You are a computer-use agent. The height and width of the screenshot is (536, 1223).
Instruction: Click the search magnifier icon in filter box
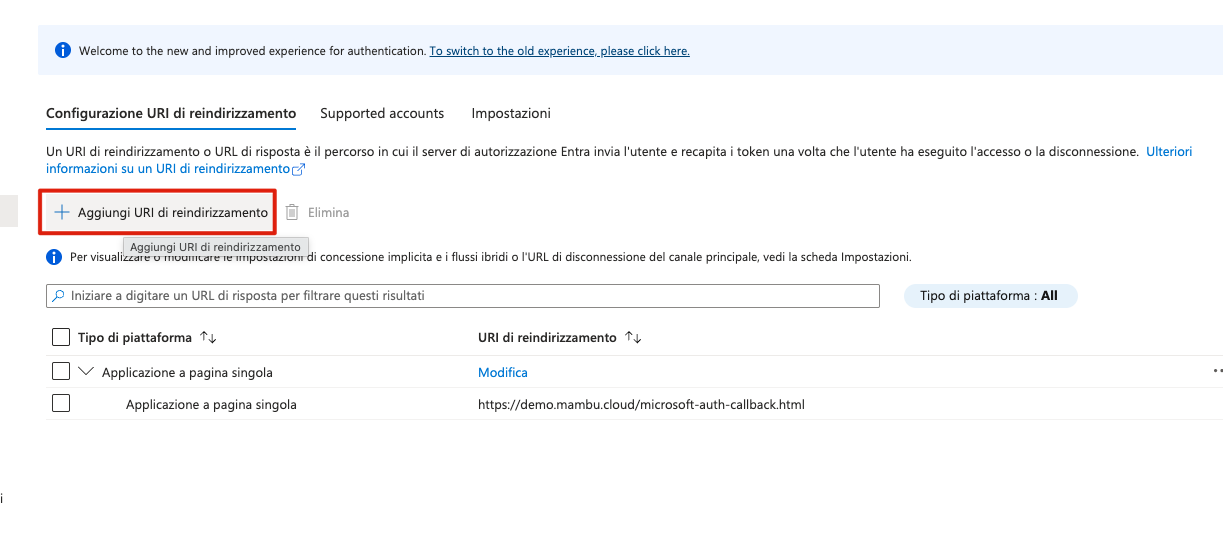[x=59, y=296]
